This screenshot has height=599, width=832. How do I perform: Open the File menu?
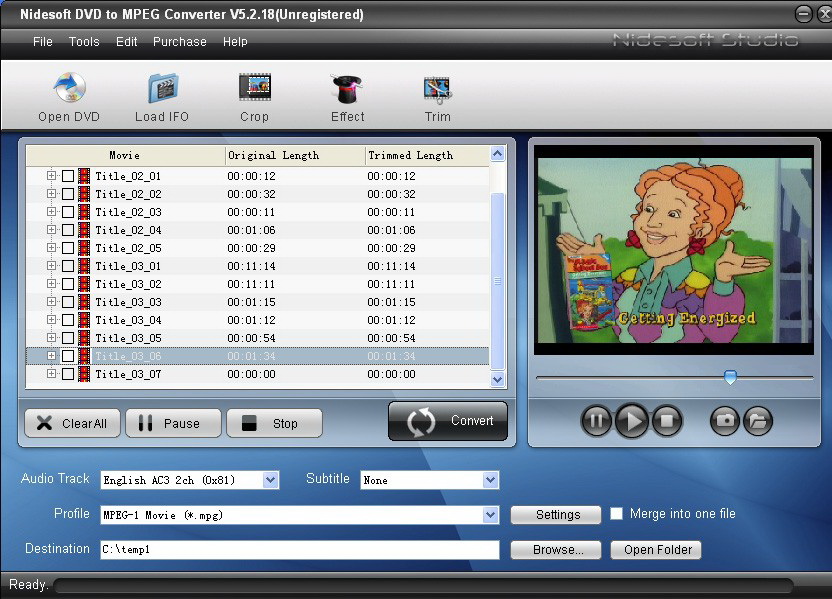pyautogui.click(x=42, y=42)
